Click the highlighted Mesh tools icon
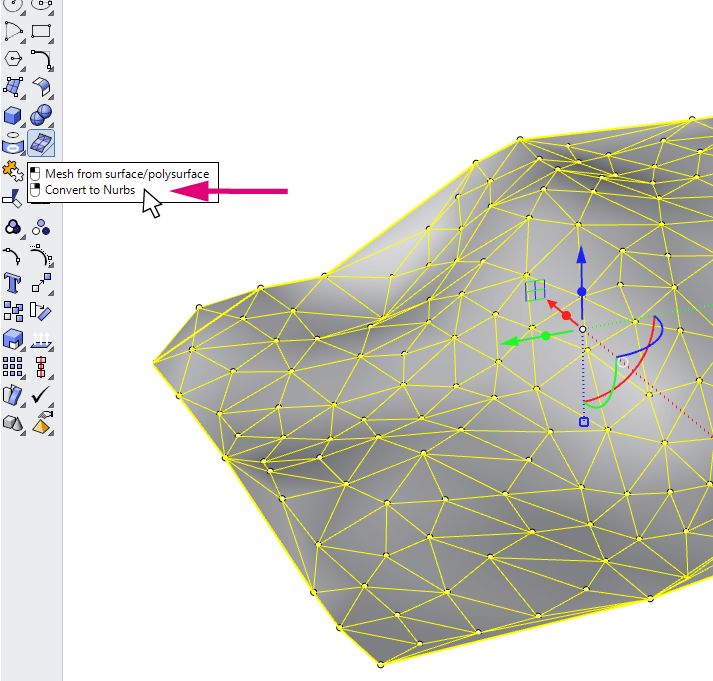Viewport: 713px width, 681px height. 41,143
